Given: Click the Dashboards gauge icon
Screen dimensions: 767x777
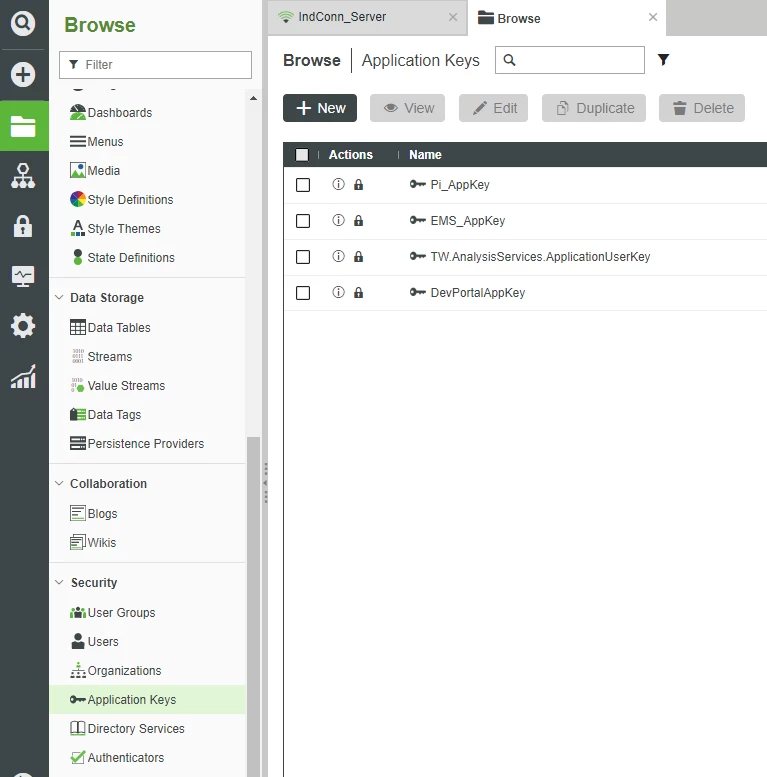Looking at the screenshot, I should [78, 112].
